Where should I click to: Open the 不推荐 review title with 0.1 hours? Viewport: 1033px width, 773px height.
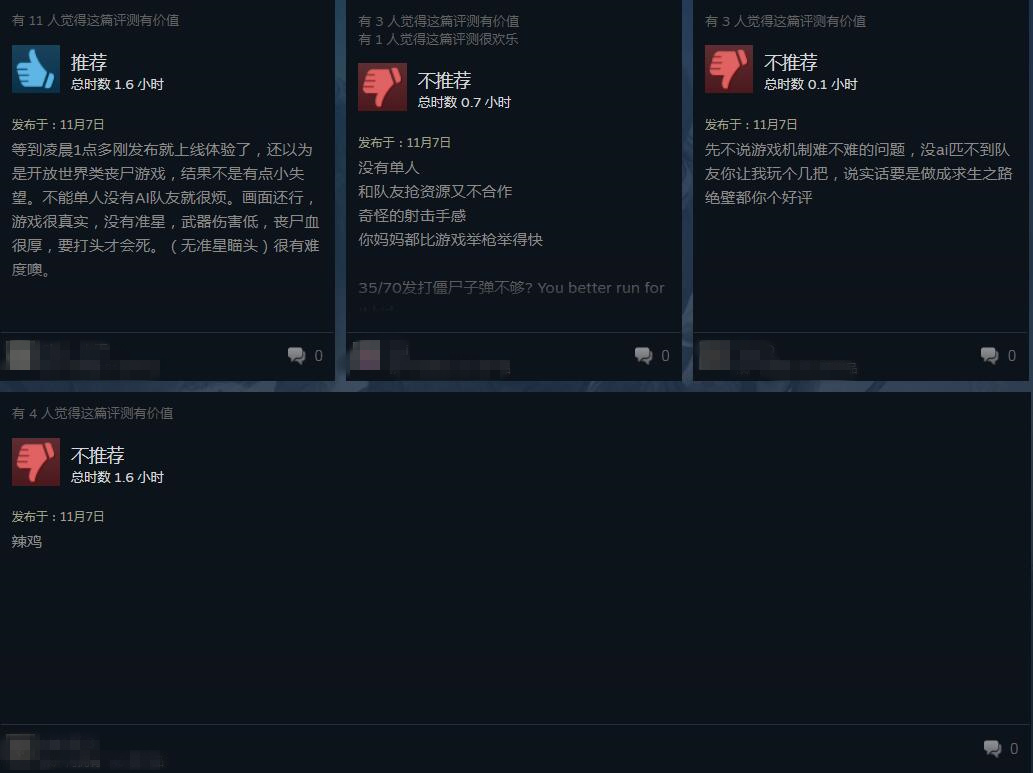791,63
